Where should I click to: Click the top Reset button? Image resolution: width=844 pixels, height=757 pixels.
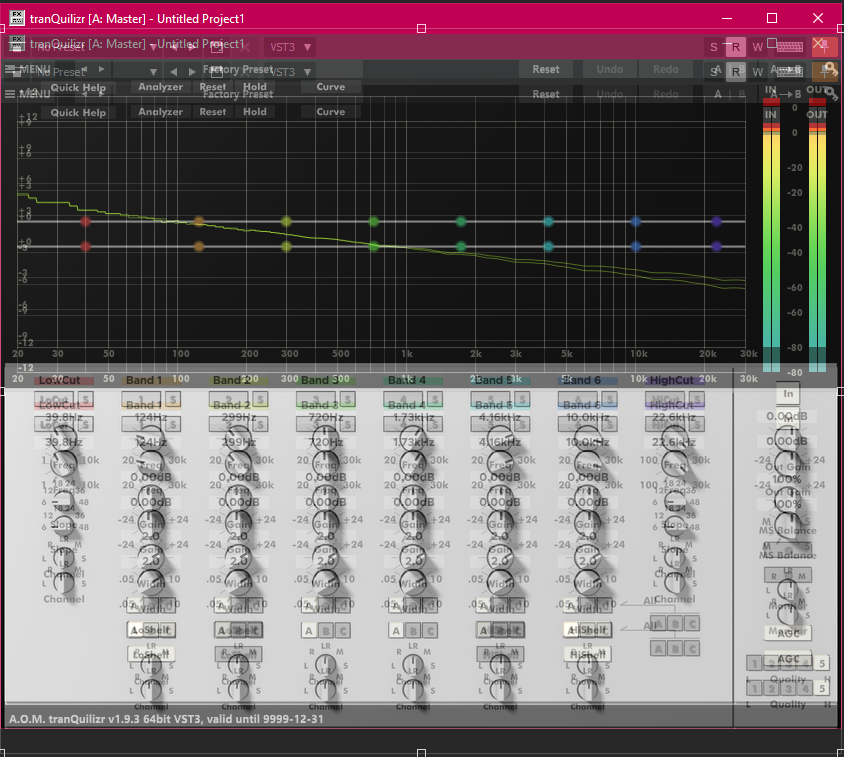click(x=545, y=69)
